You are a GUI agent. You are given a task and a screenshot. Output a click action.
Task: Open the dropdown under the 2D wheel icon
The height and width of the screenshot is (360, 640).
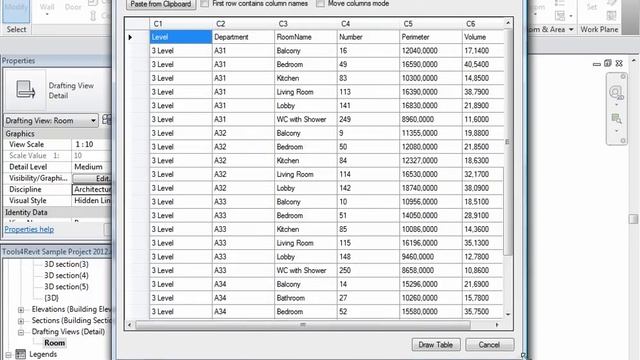[x=616, y=105]
